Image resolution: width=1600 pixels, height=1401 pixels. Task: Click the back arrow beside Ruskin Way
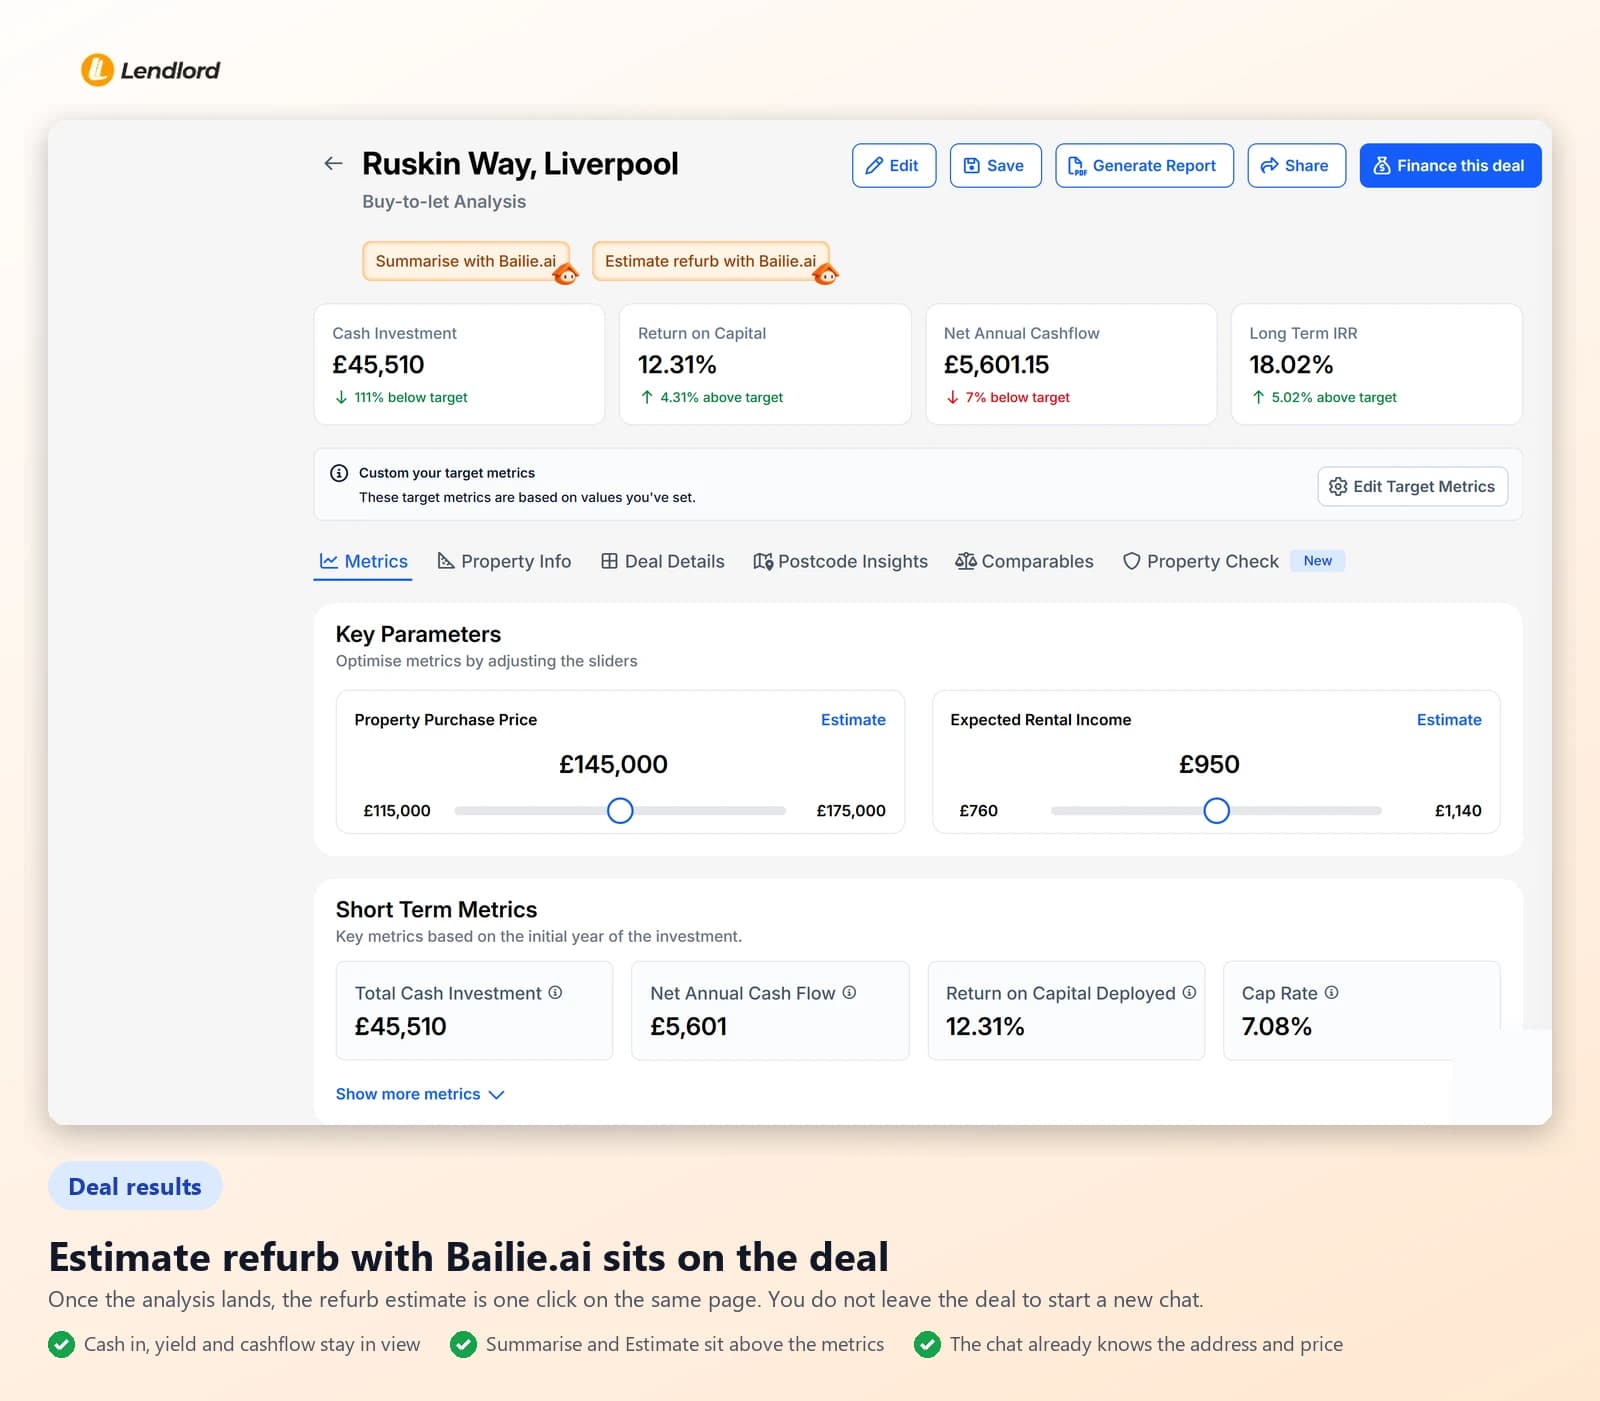(333, 163)
